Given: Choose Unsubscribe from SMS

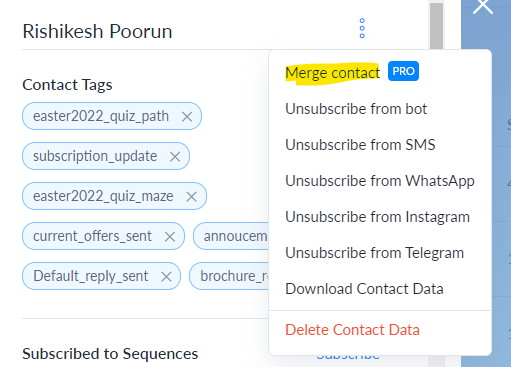Looking at the screenshot, I should point(360,145).
